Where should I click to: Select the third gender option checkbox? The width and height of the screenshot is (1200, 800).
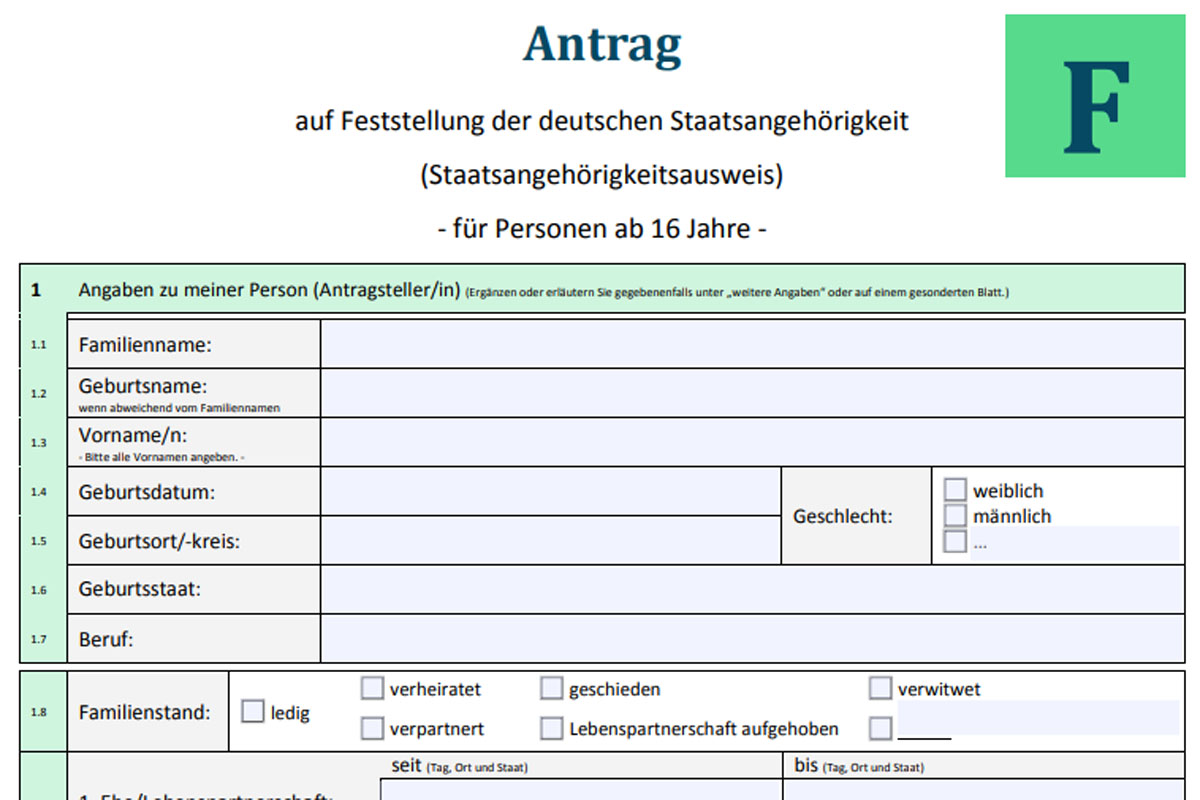click(956, 542)
